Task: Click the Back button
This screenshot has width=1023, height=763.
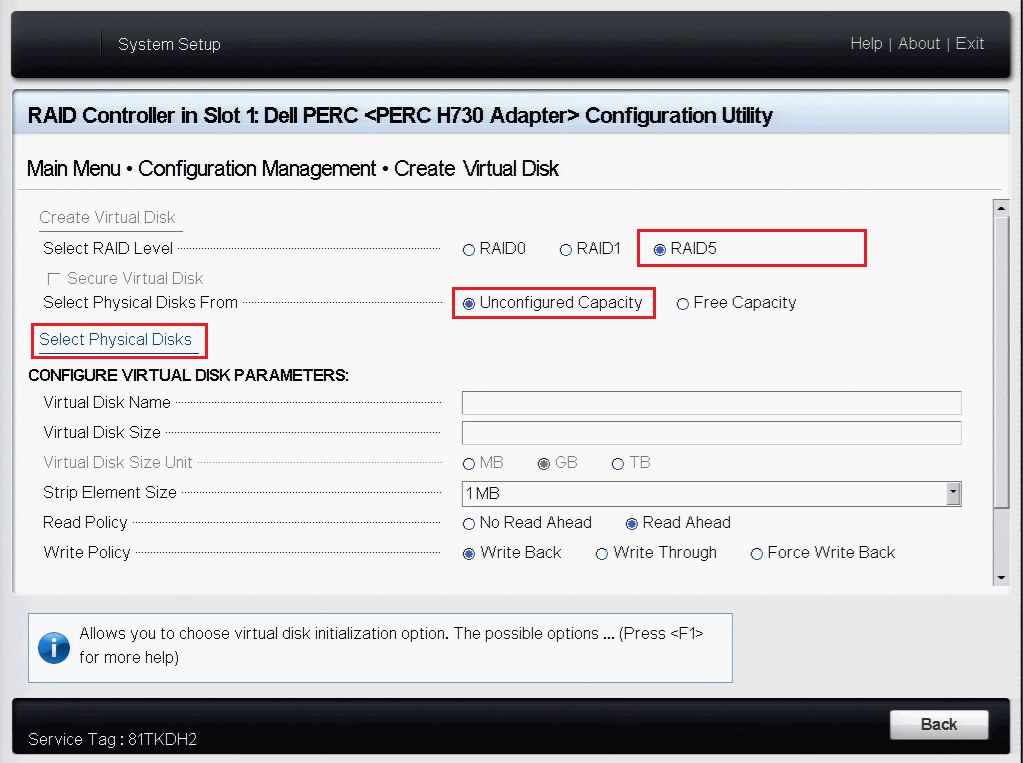Action: [938, 725]
